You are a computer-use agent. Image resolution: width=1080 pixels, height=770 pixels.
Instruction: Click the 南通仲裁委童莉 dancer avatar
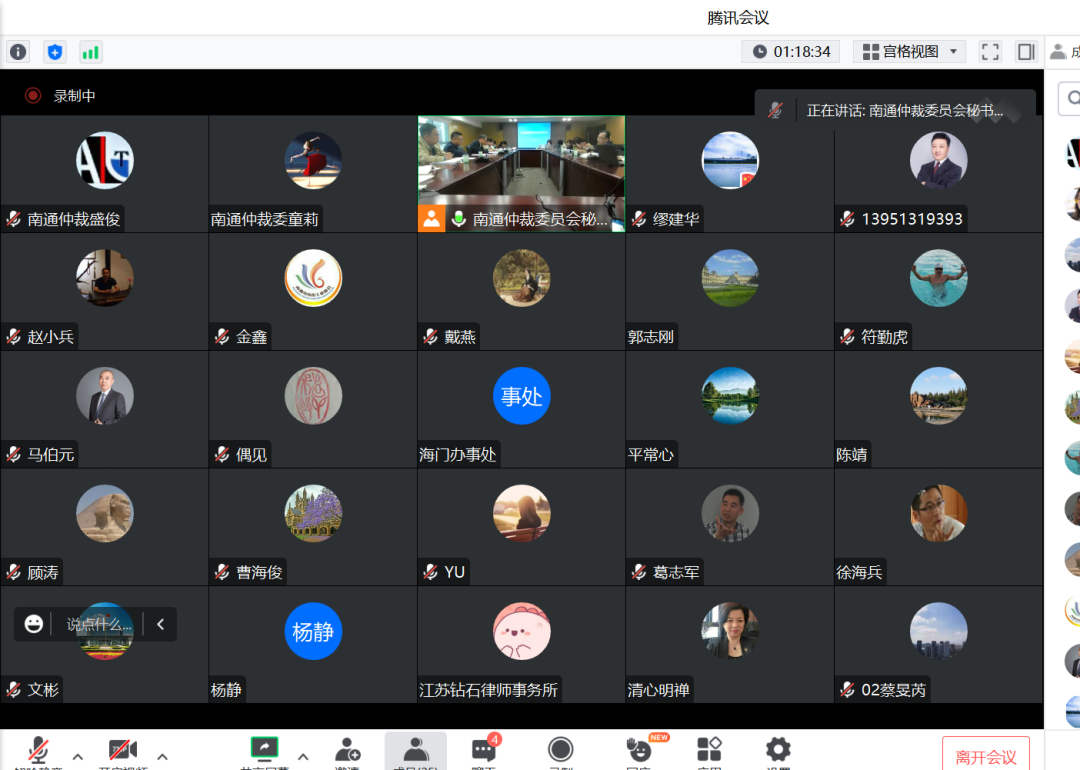click(x=313, y=160)
